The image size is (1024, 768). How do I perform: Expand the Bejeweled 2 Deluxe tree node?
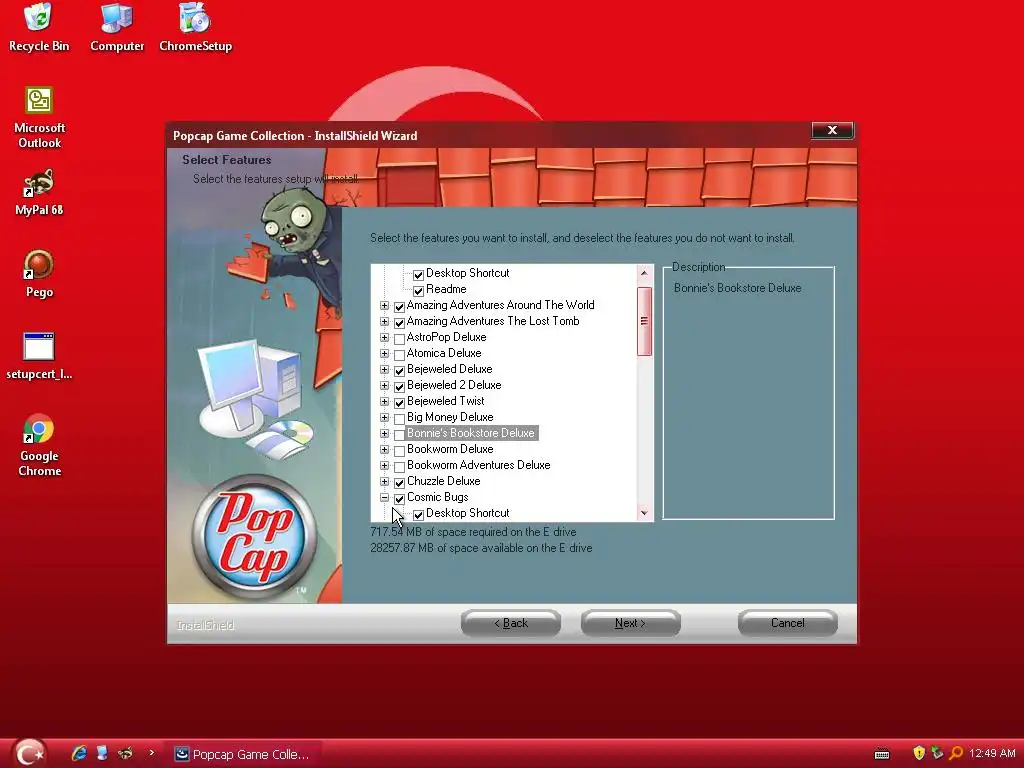pos(385,385)
